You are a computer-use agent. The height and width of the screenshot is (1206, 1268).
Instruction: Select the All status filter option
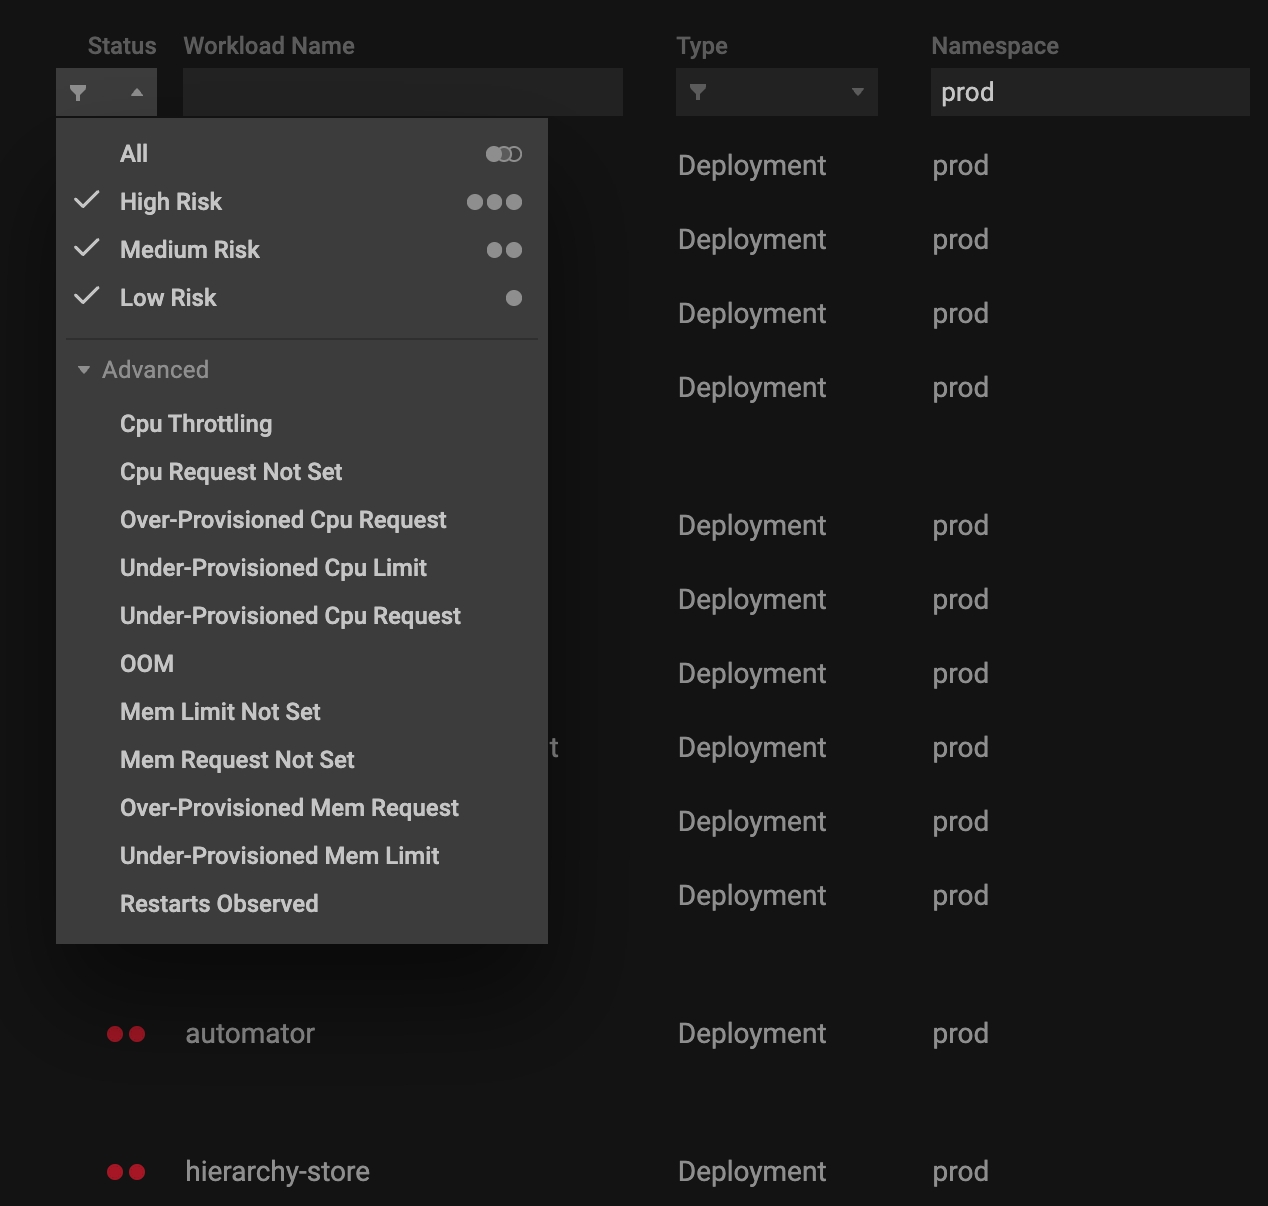pos(134,154)
